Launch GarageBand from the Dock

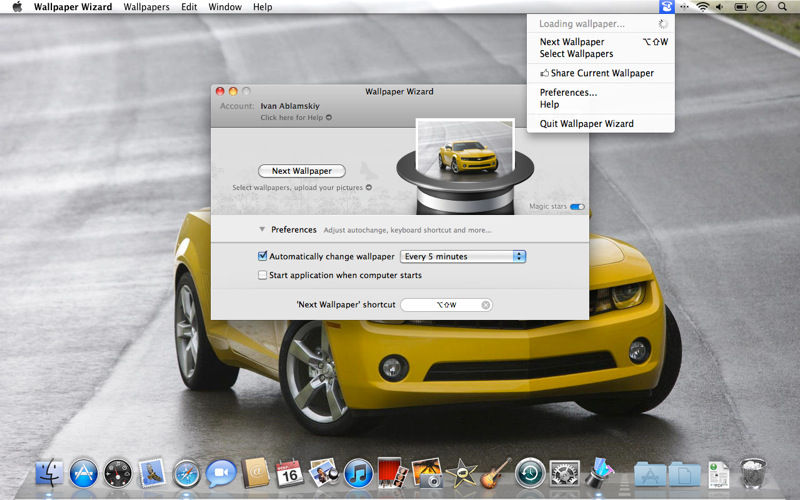[x=495, y=473]
